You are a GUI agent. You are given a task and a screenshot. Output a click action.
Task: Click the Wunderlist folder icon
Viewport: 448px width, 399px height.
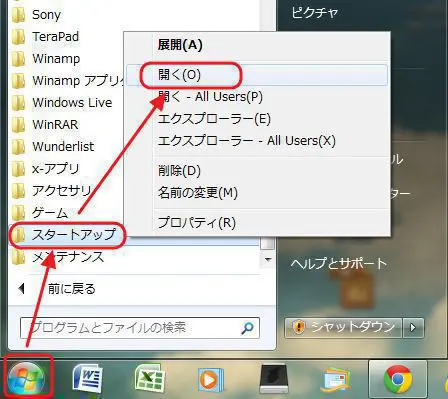tap(18, 147)
